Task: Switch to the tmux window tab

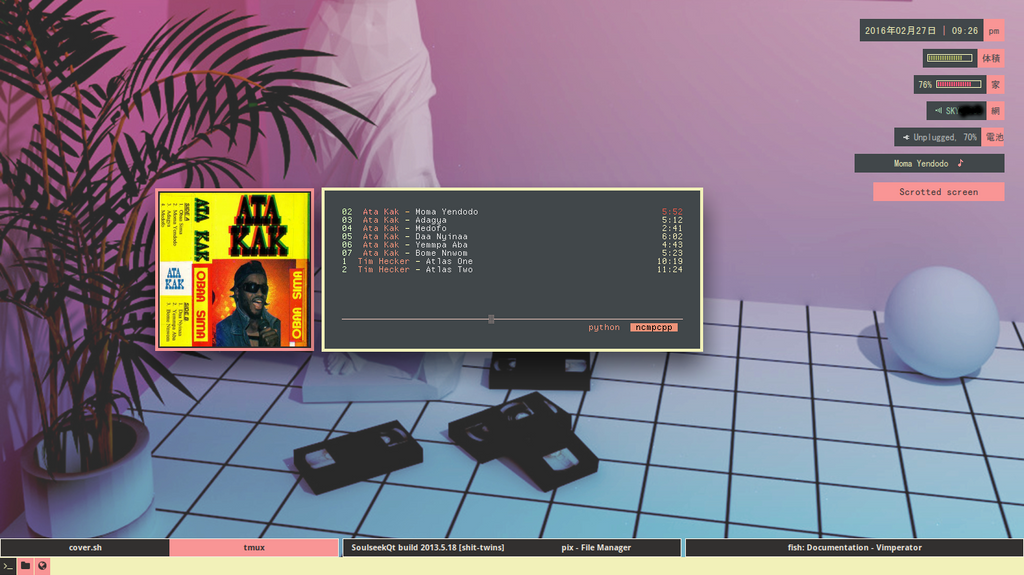Action: [254, 548]
